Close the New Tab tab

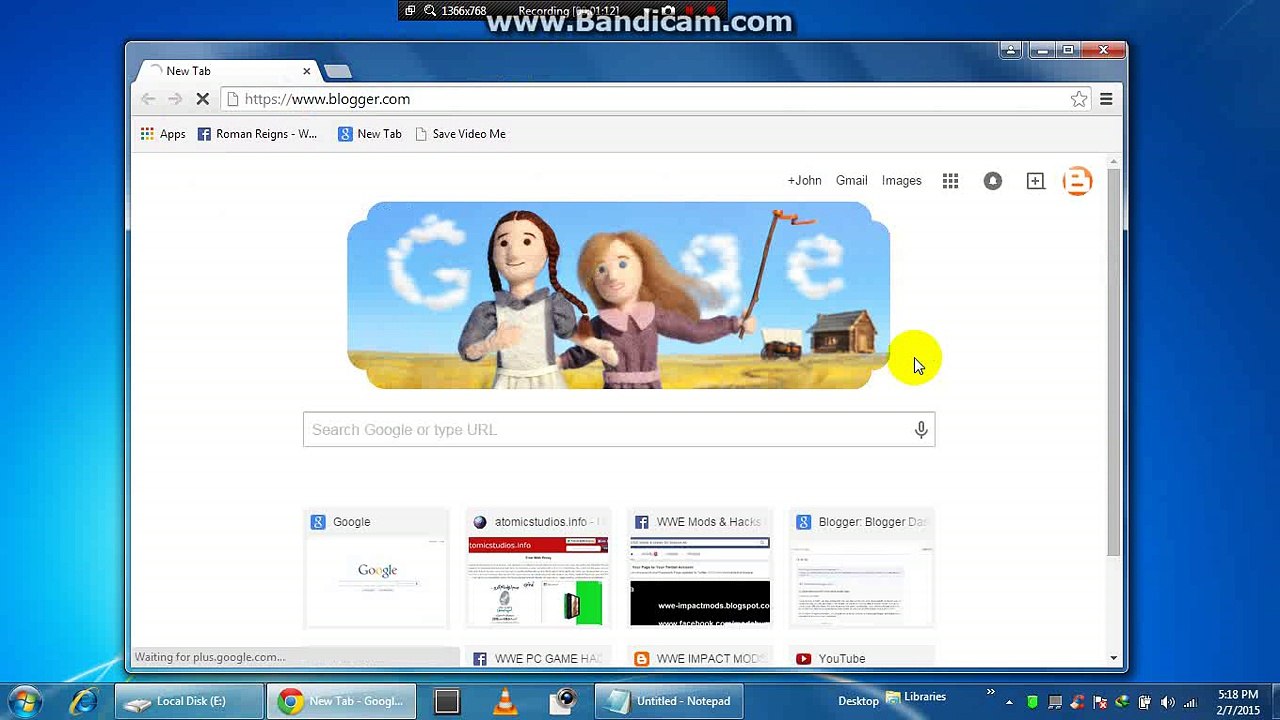click(x=307, y=71)
